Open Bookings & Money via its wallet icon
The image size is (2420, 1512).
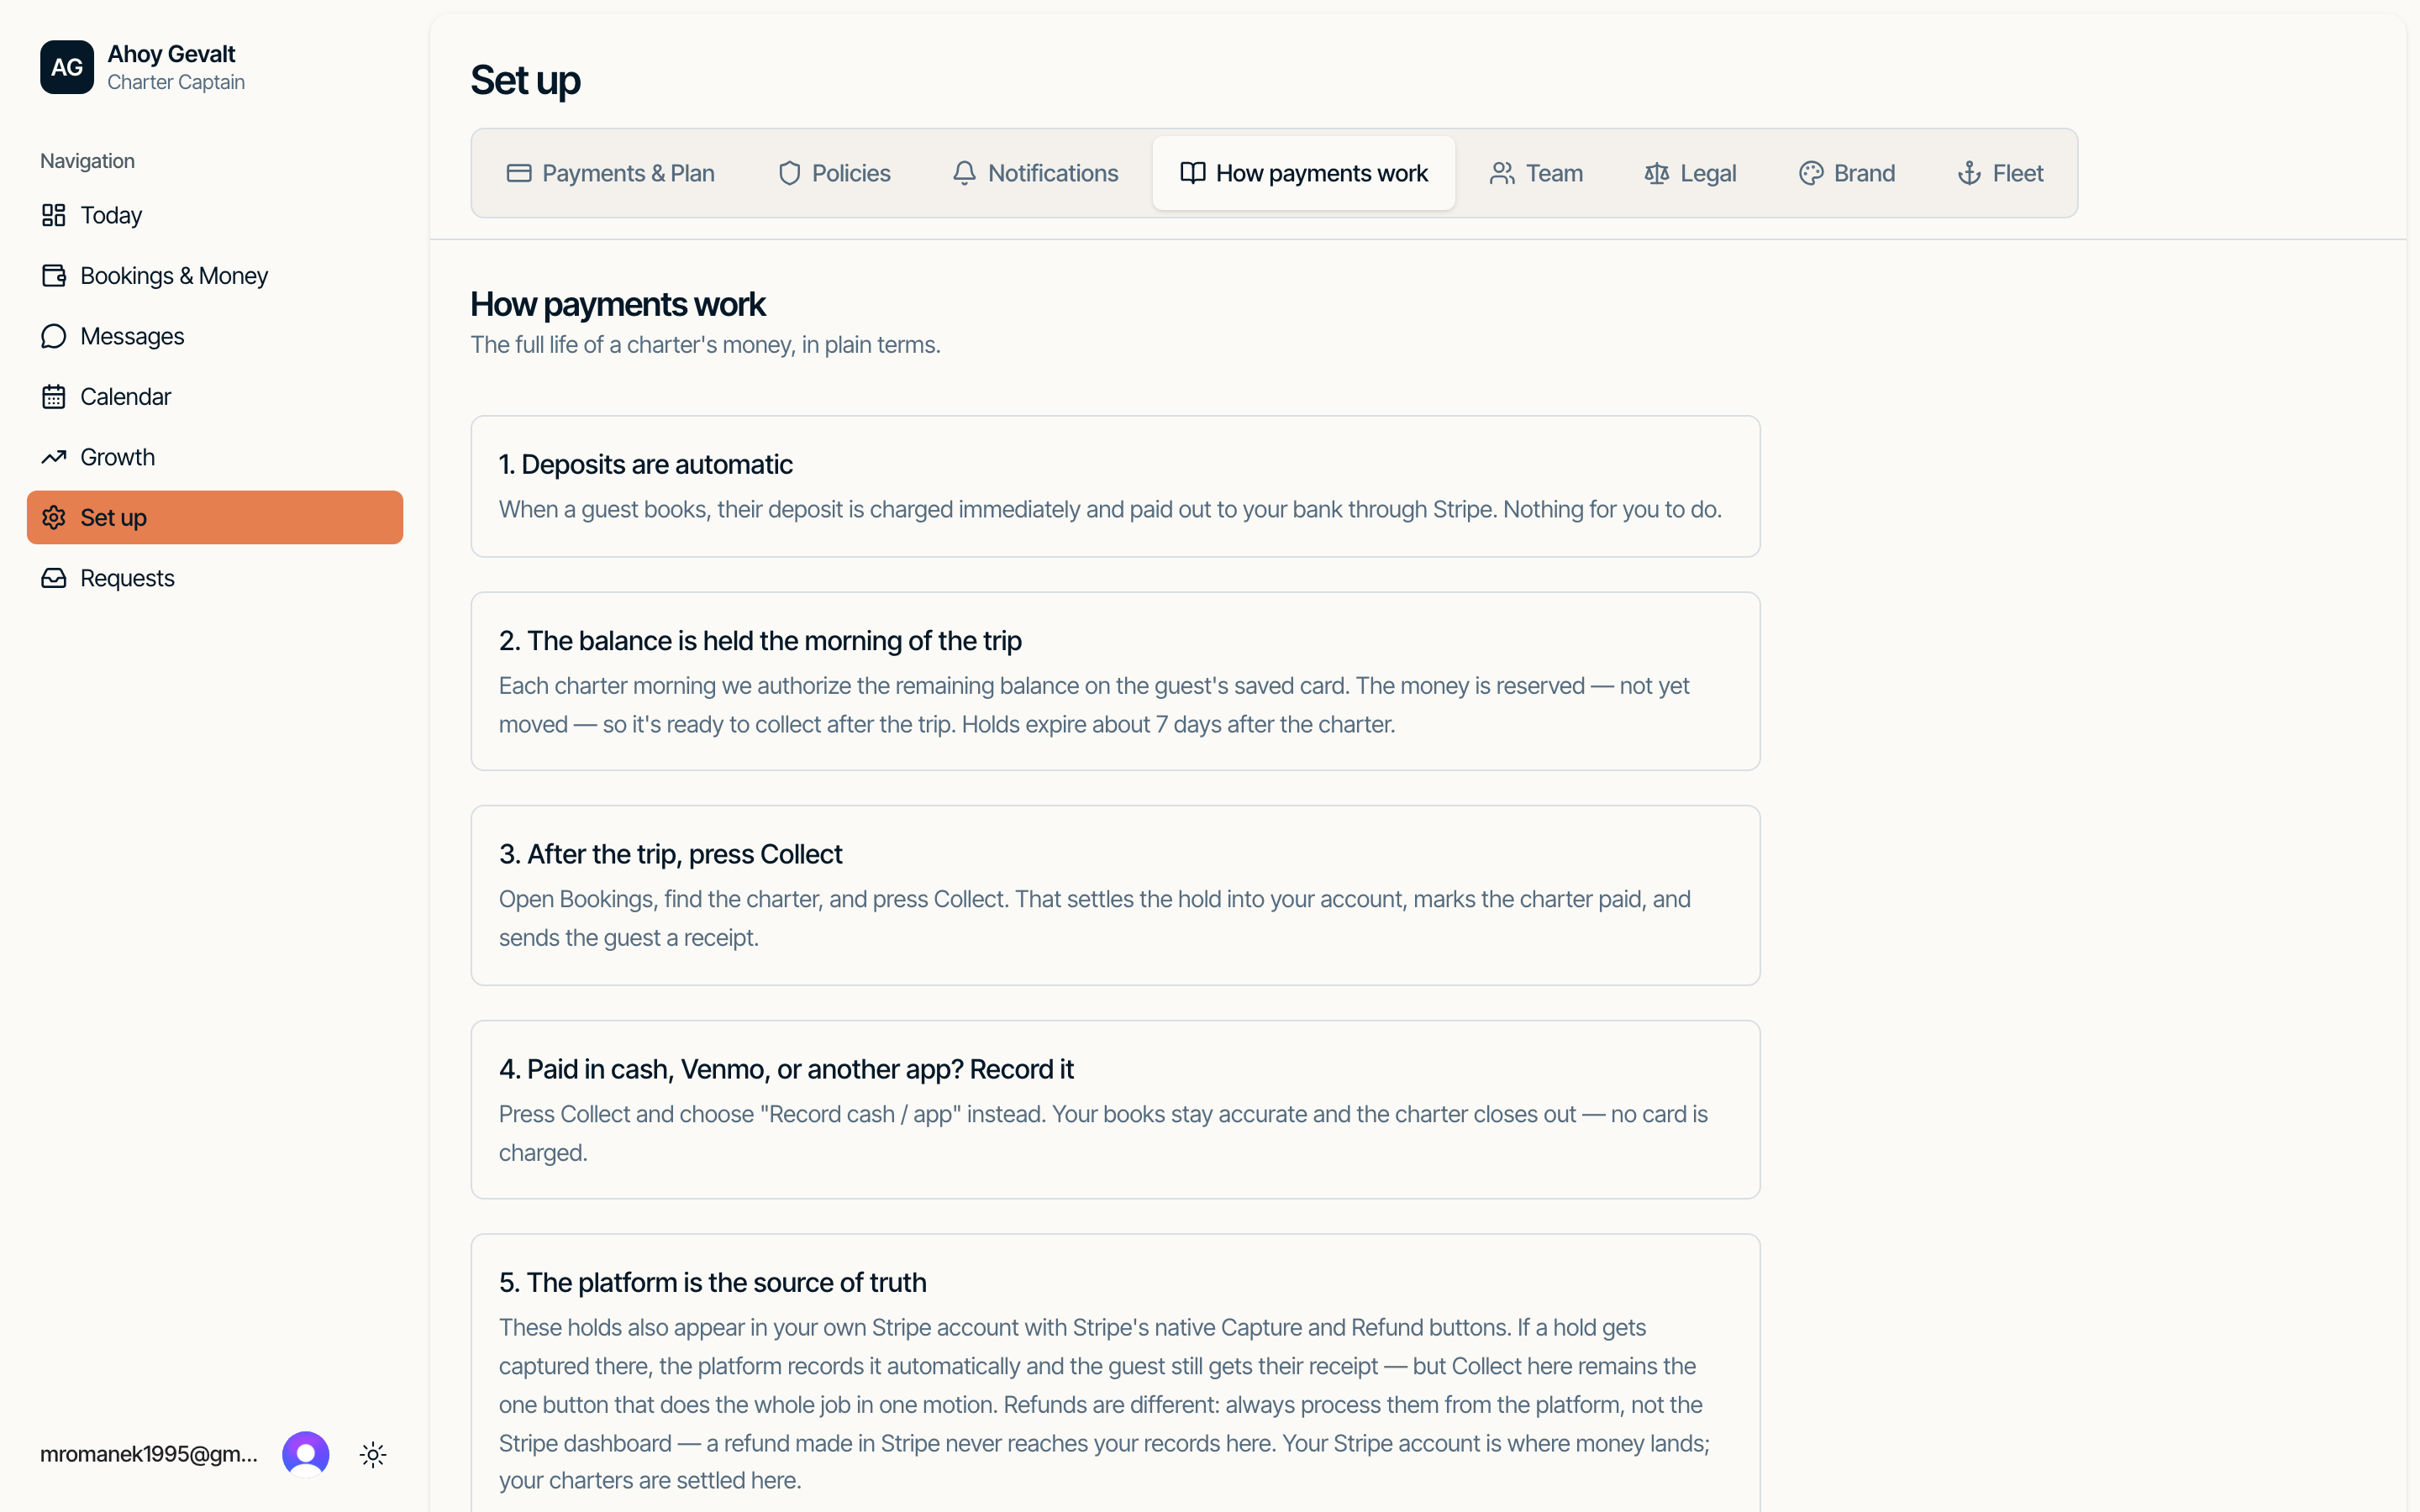54,276
